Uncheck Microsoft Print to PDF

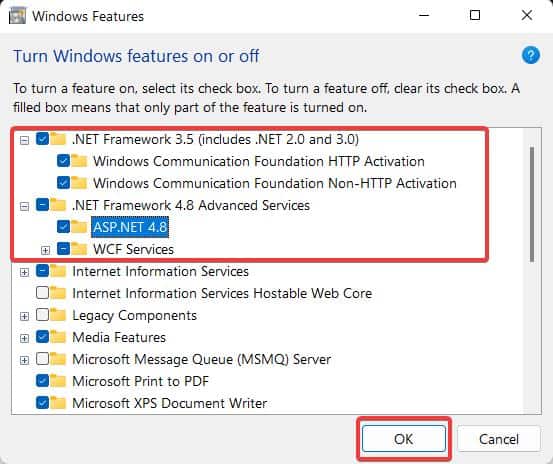coord(42,381)
